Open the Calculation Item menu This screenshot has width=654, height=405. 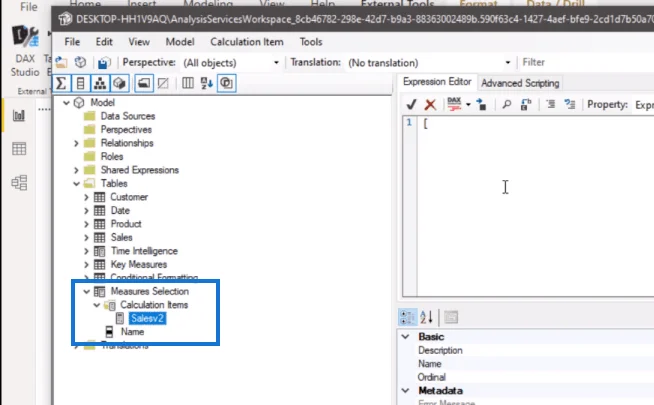pyautogui.click(x=247, y=42)
